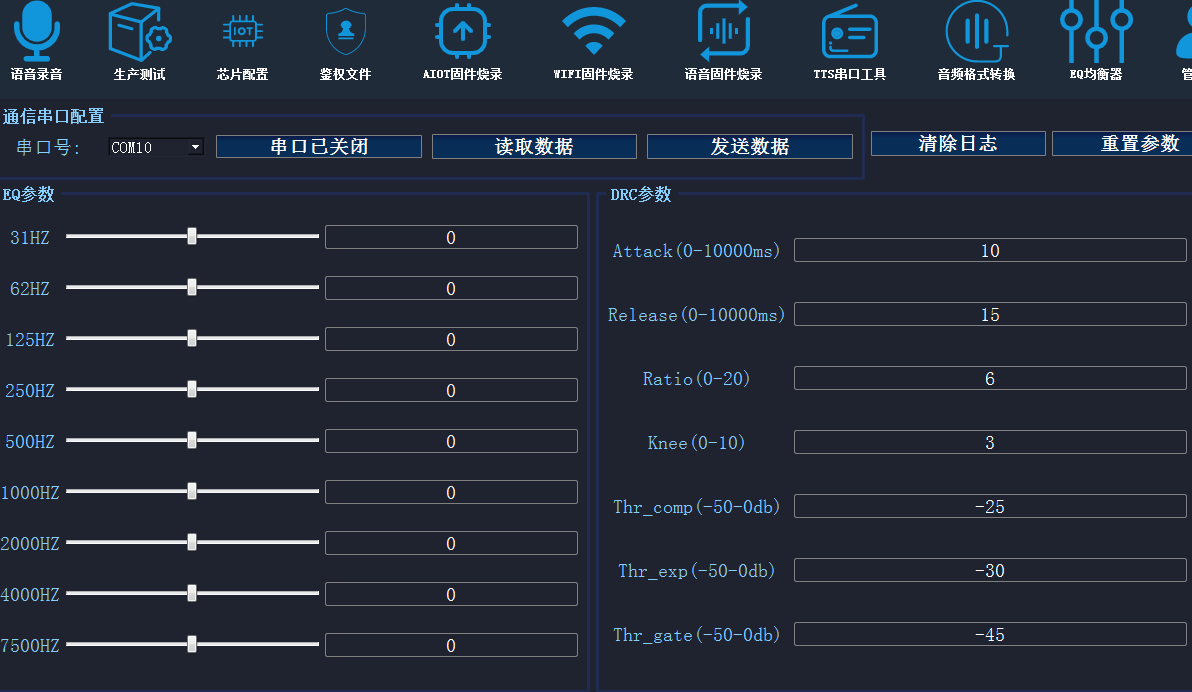Toggle the 串口已关闭 port button
This screenshot has height=692, width=1192.
pos(319,147)
